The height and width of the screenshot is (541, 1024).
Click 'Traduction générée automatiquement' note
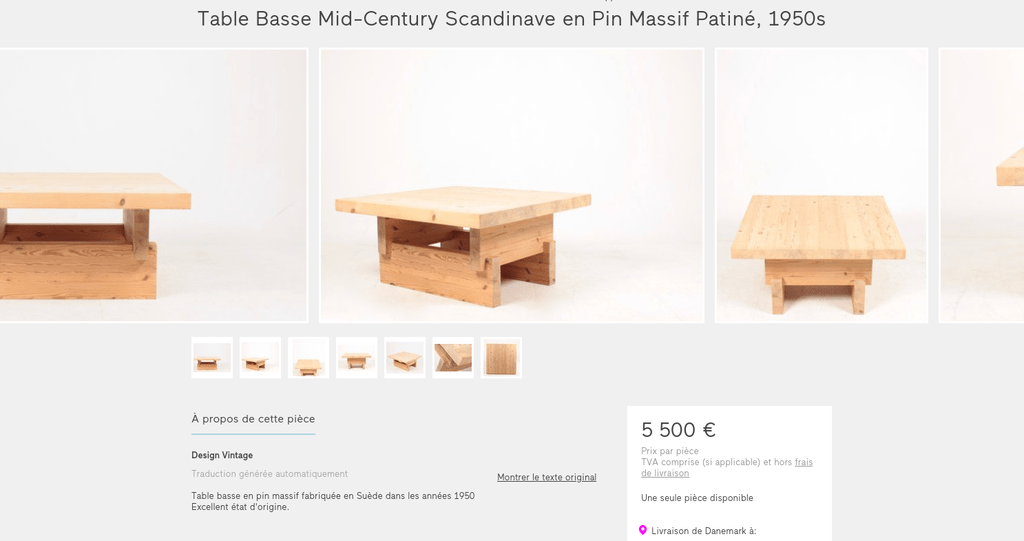pyautogui.click(x=270, y=474)
